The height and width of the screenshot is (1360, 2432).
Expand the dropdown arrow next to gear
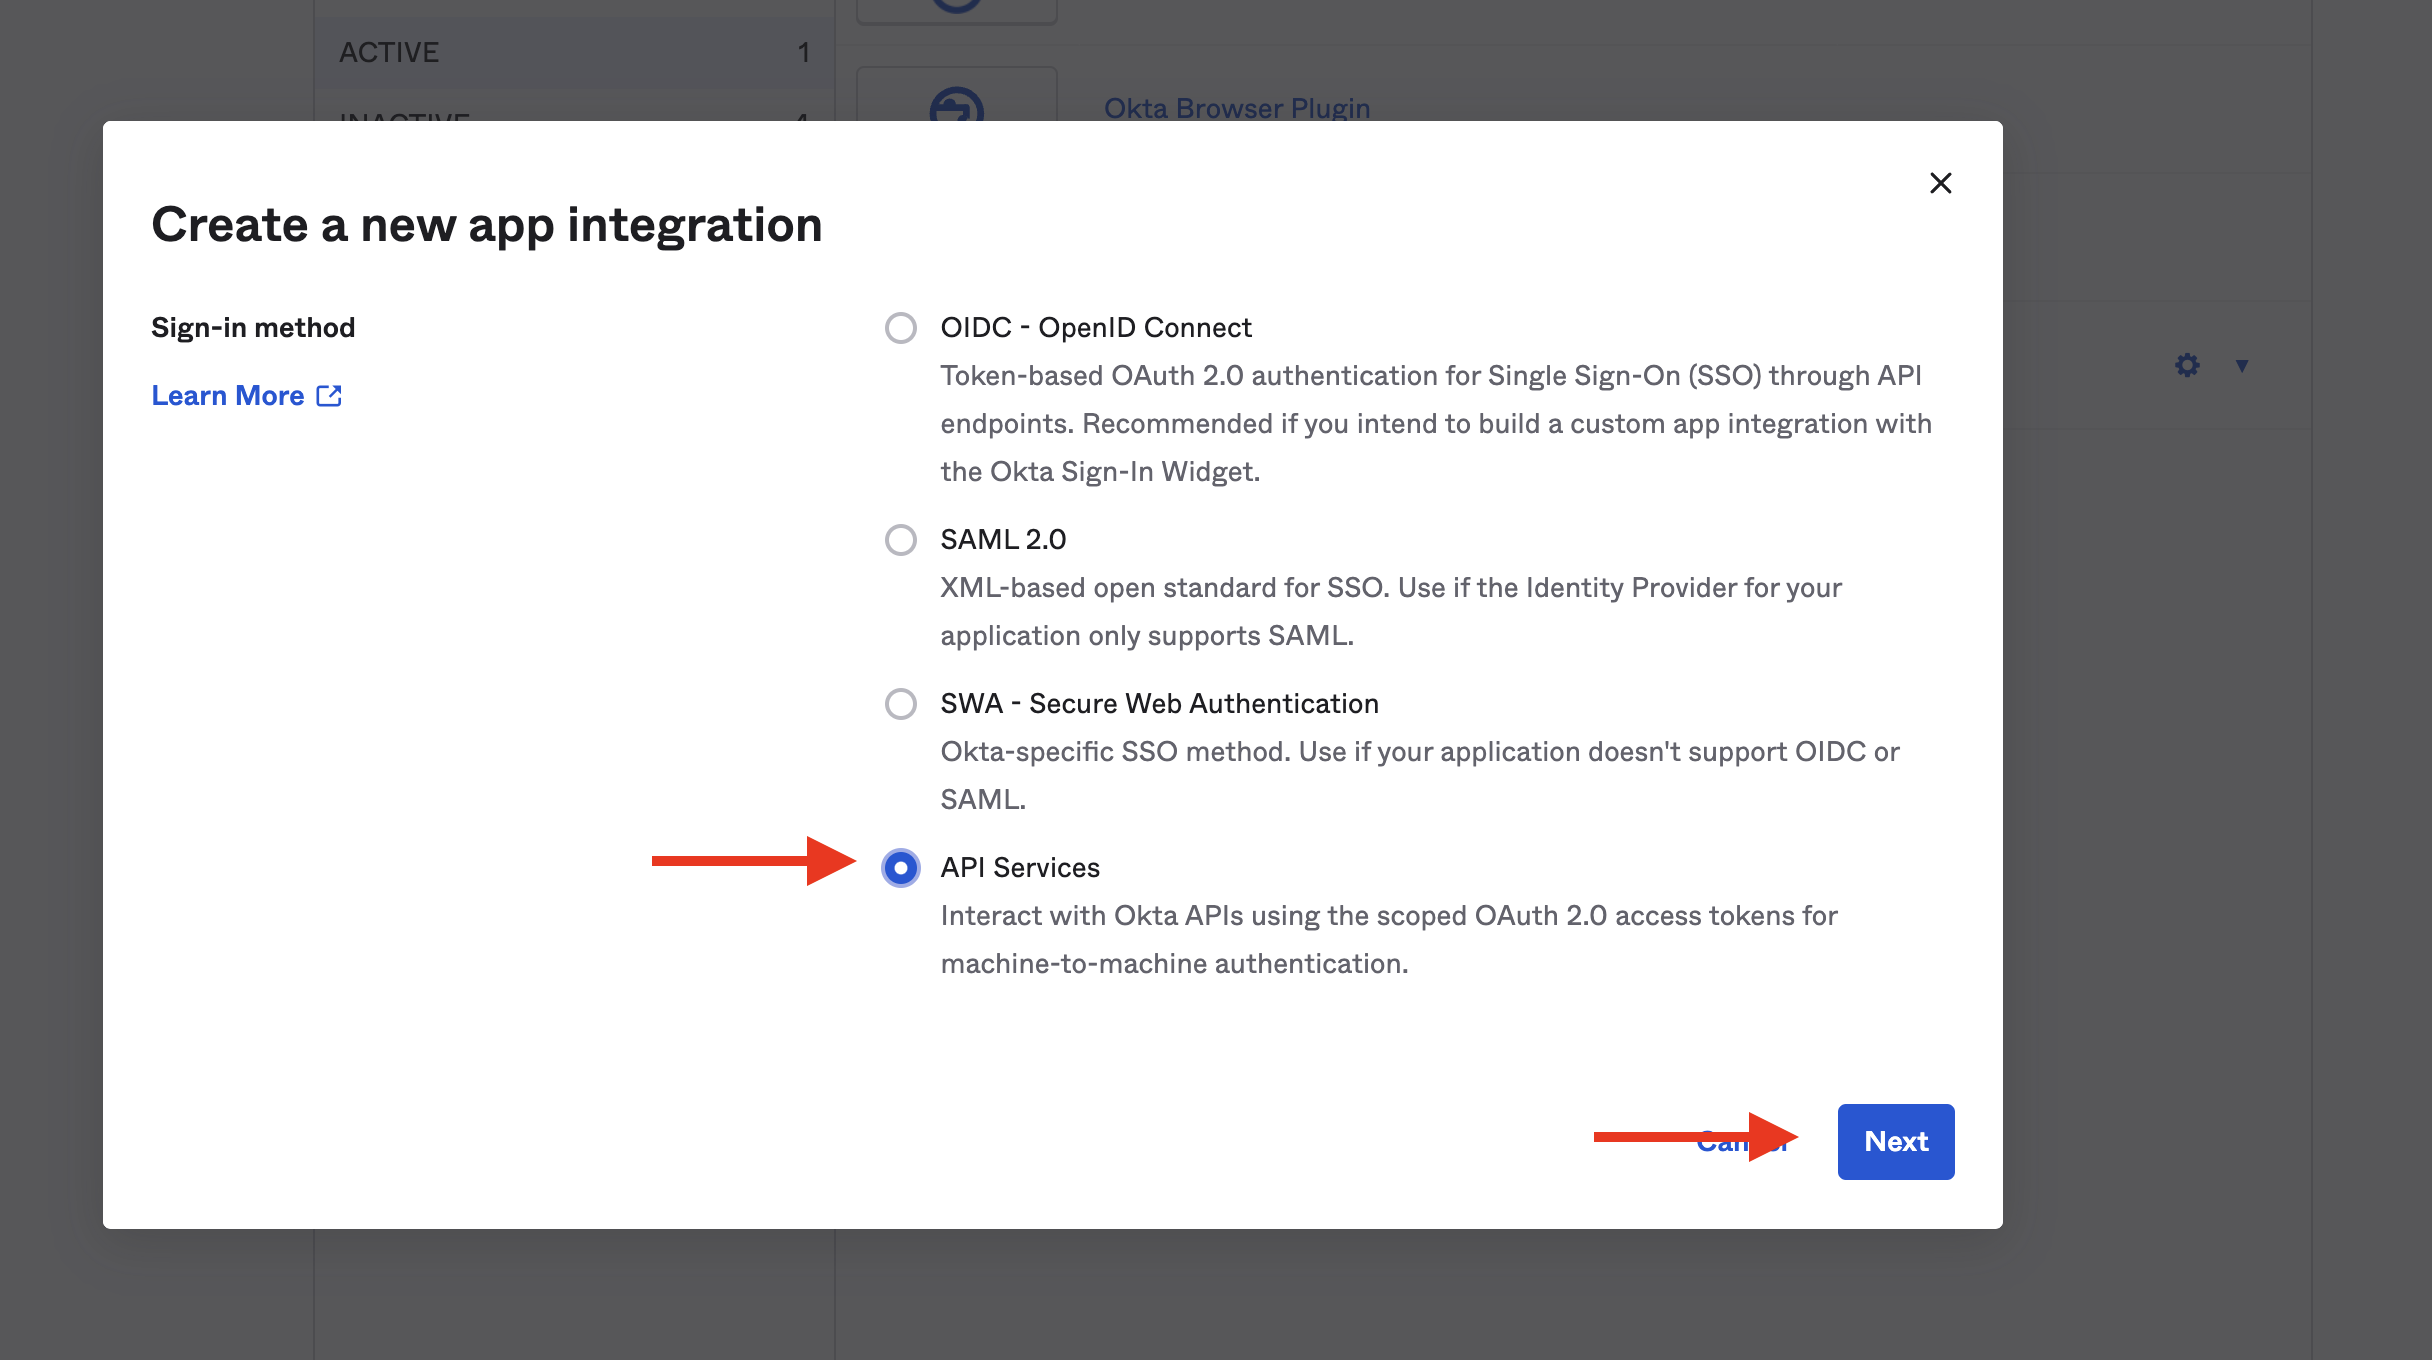click(2242, 365)
